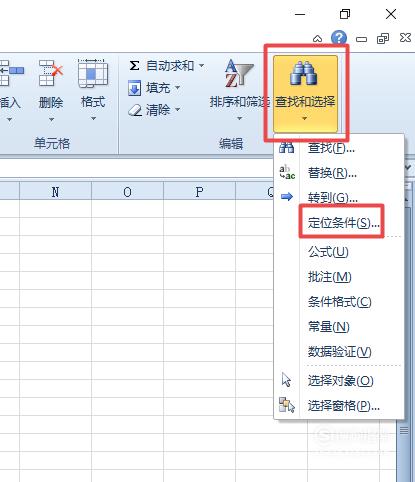The width and height of the screenshot is (415, 482).
Task: Open dropdown arrow under 排序和筛选
Action: coord(239,118)
